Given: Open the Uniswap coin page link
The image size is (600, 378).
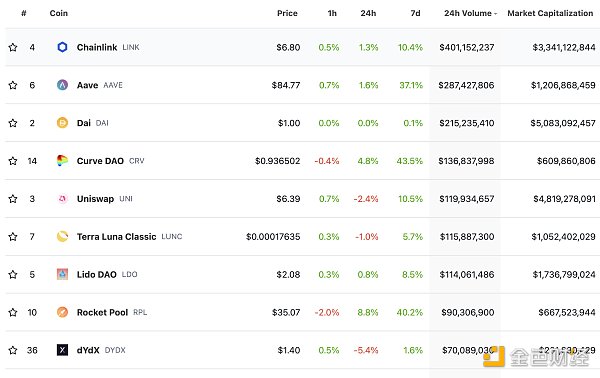Looking at the screenshot, I should click(95, 199).
